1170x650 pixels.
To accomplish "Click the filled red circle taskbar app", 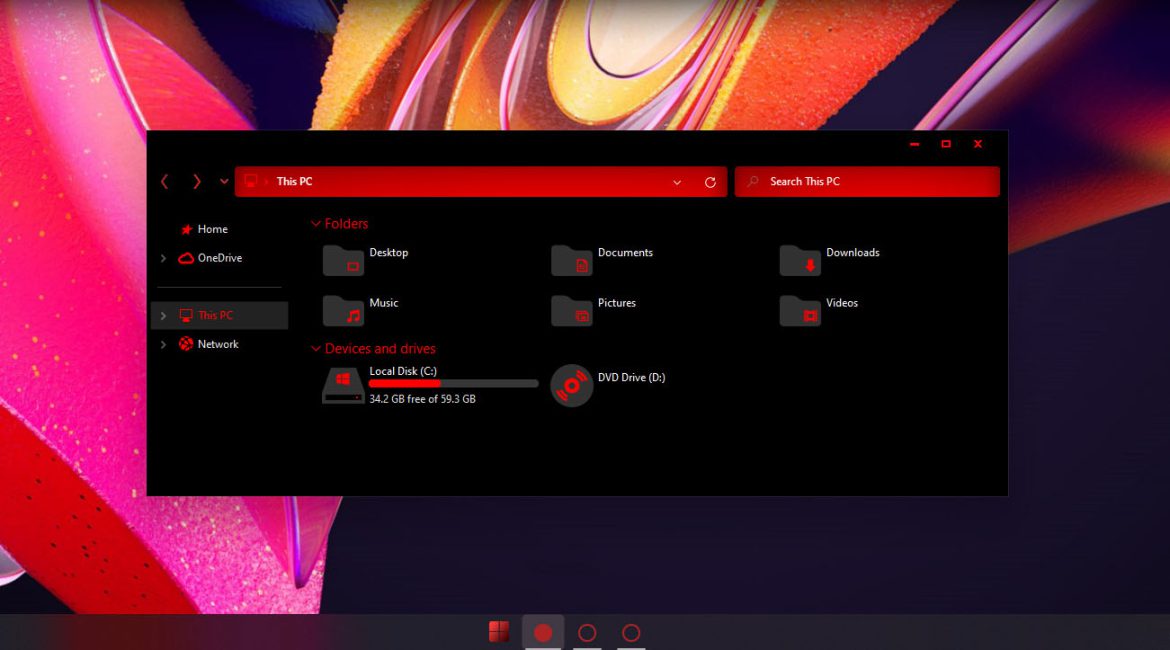I will 543,633.
